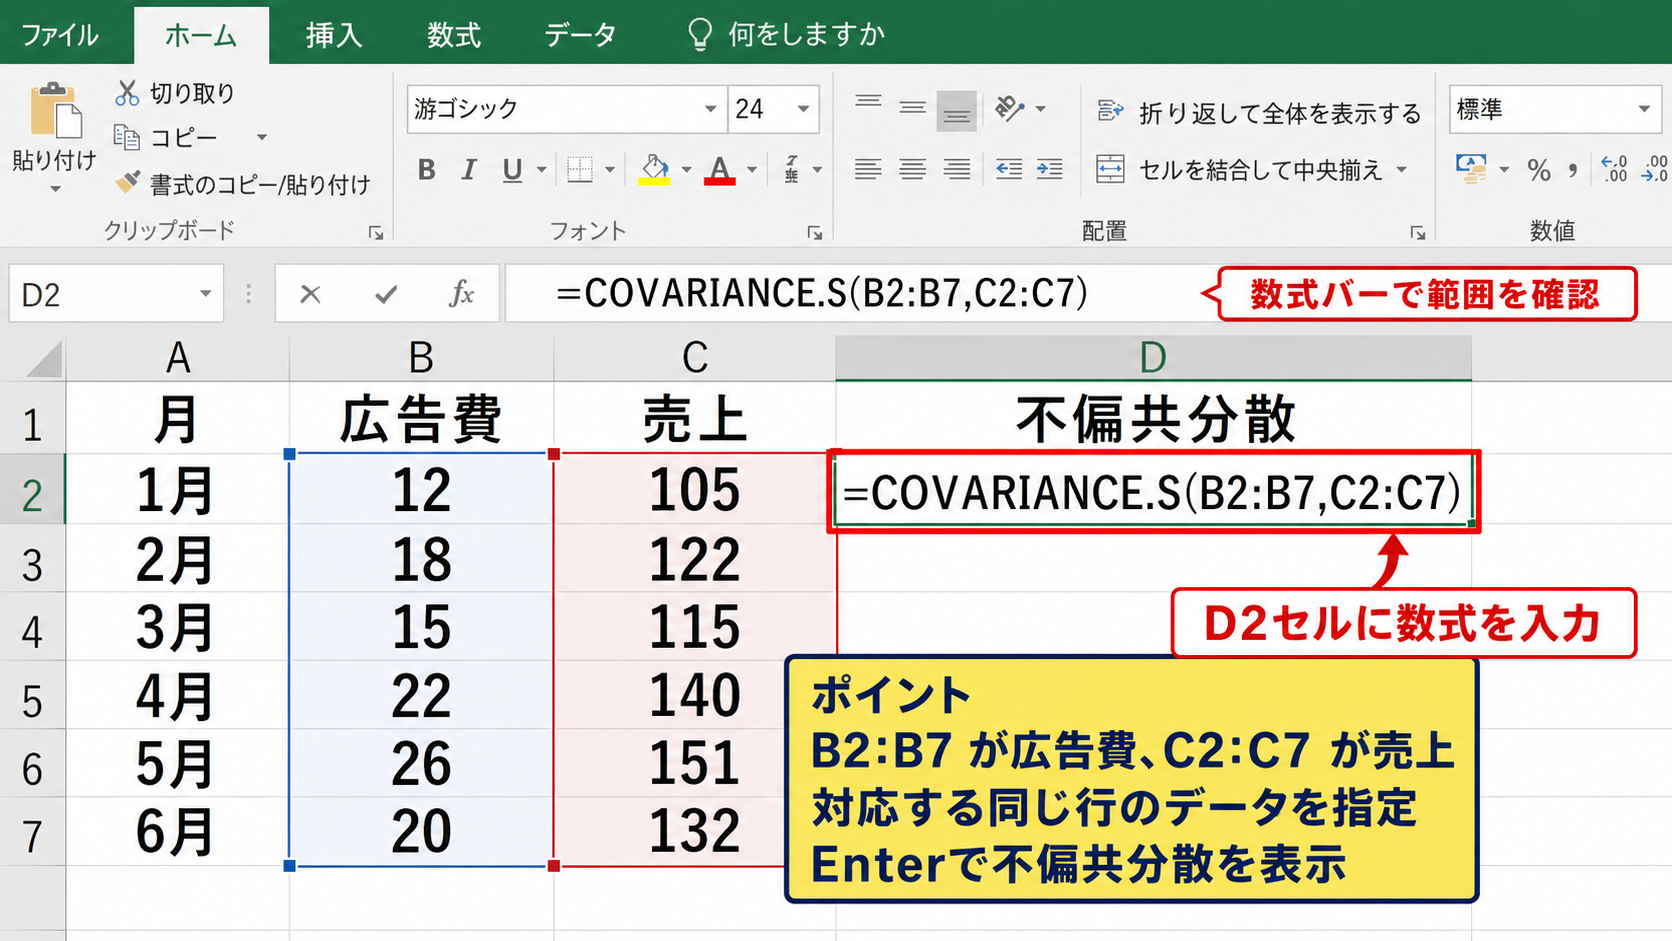Screen dimensions: 1672x941
Task: Click Merge and Center (セルを結合して中央揃え)
Action: point(1240,170)
